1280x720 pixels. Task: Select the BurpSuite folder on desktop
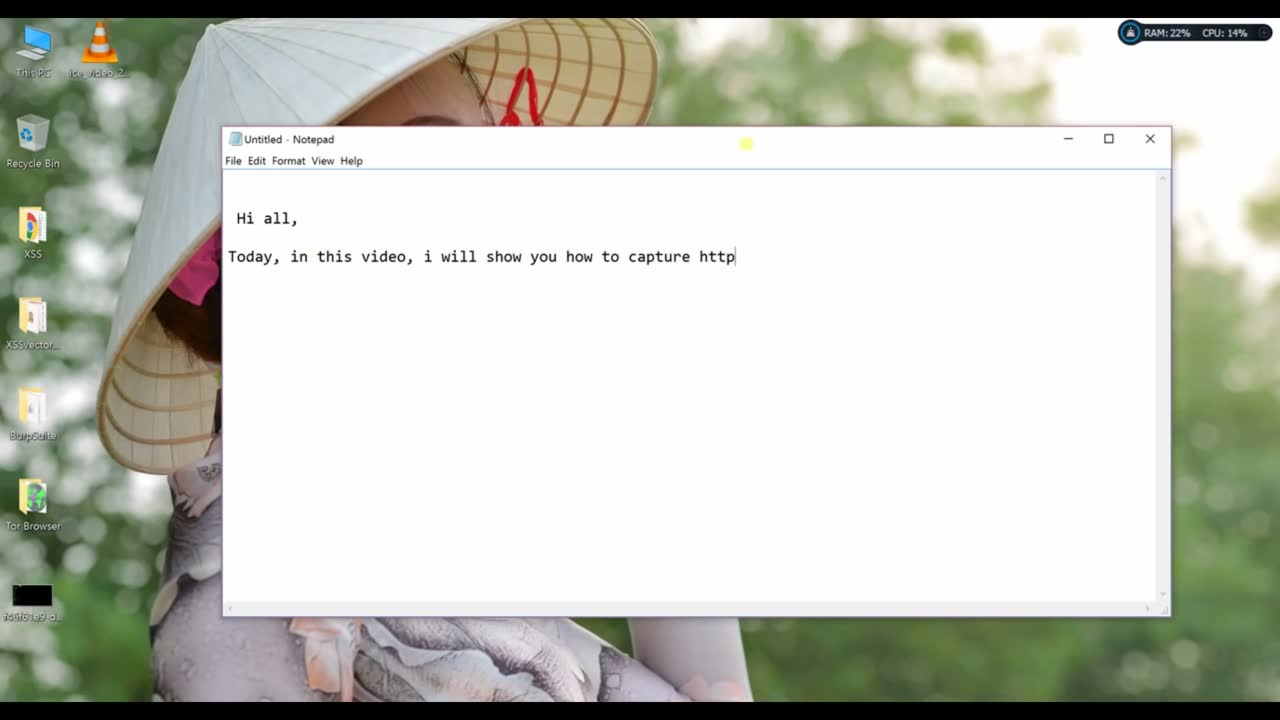coord(33,414)
